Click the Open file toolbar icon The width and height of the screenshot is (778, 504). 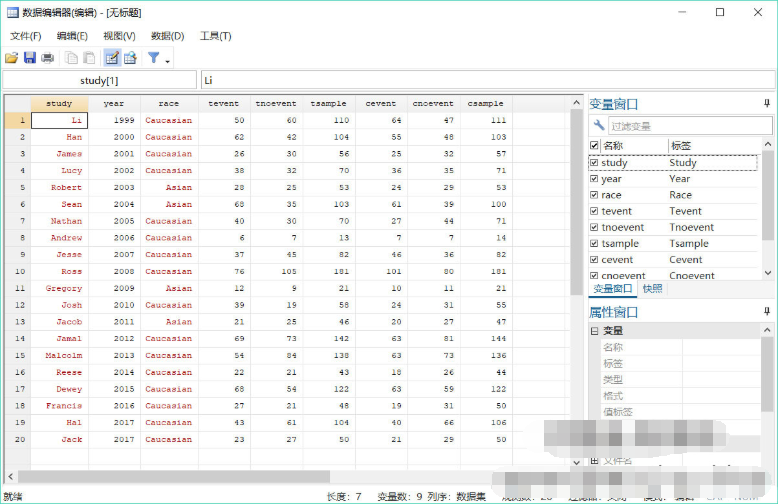click(12, 58)
